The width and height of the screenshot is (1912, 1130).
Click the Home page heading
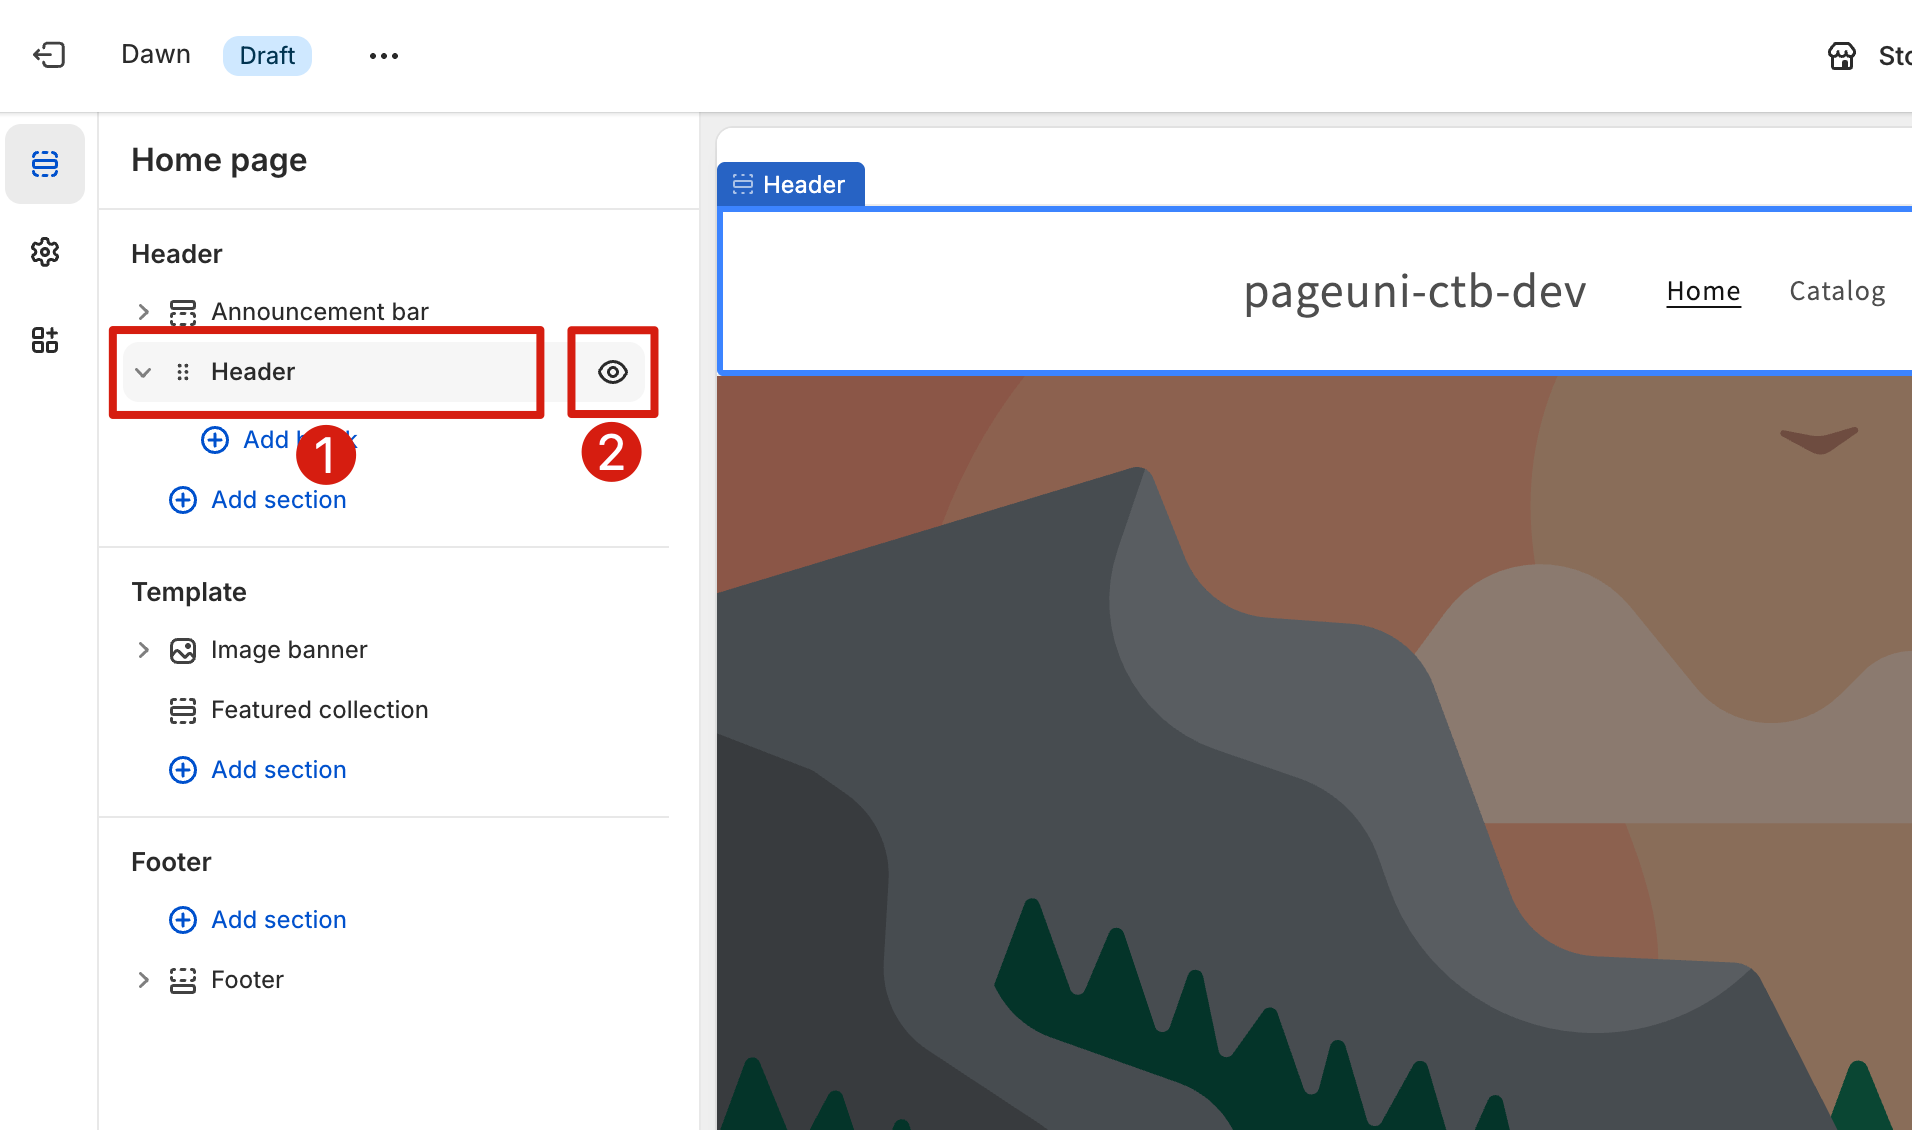tap(219, 160)
